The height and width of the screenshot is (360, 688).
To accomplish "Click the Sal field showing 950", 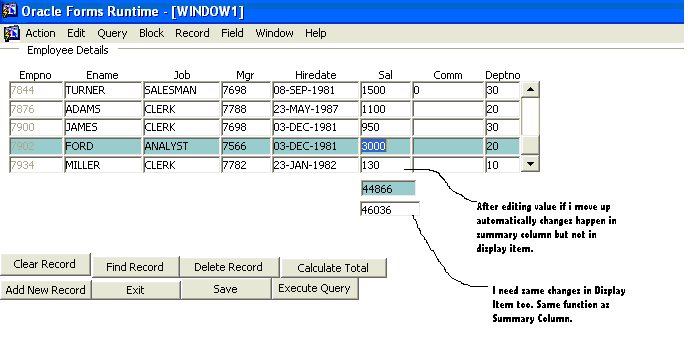I will [385, 127].
